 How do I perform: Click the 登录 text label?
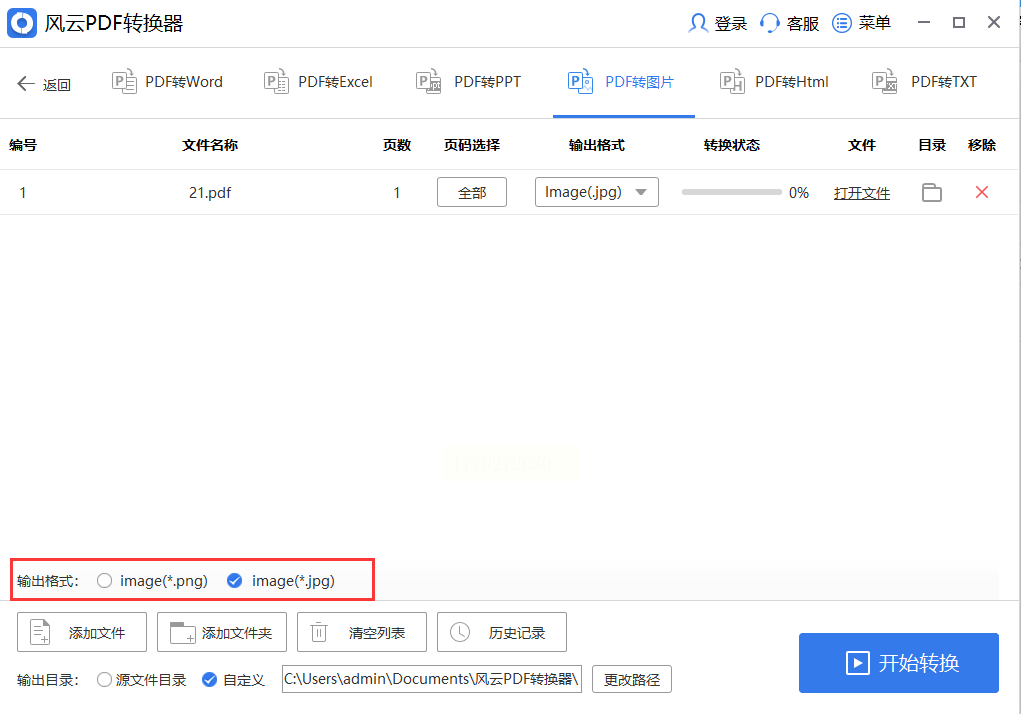731,24
